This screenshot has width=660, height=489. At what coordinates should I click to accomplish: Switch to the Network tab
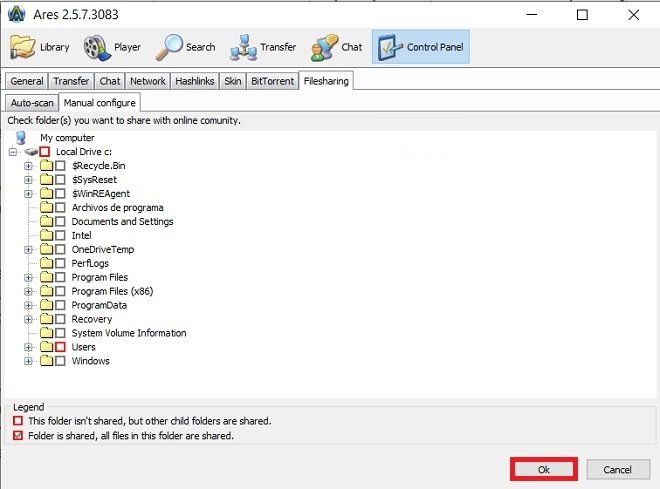pos(147,81)
